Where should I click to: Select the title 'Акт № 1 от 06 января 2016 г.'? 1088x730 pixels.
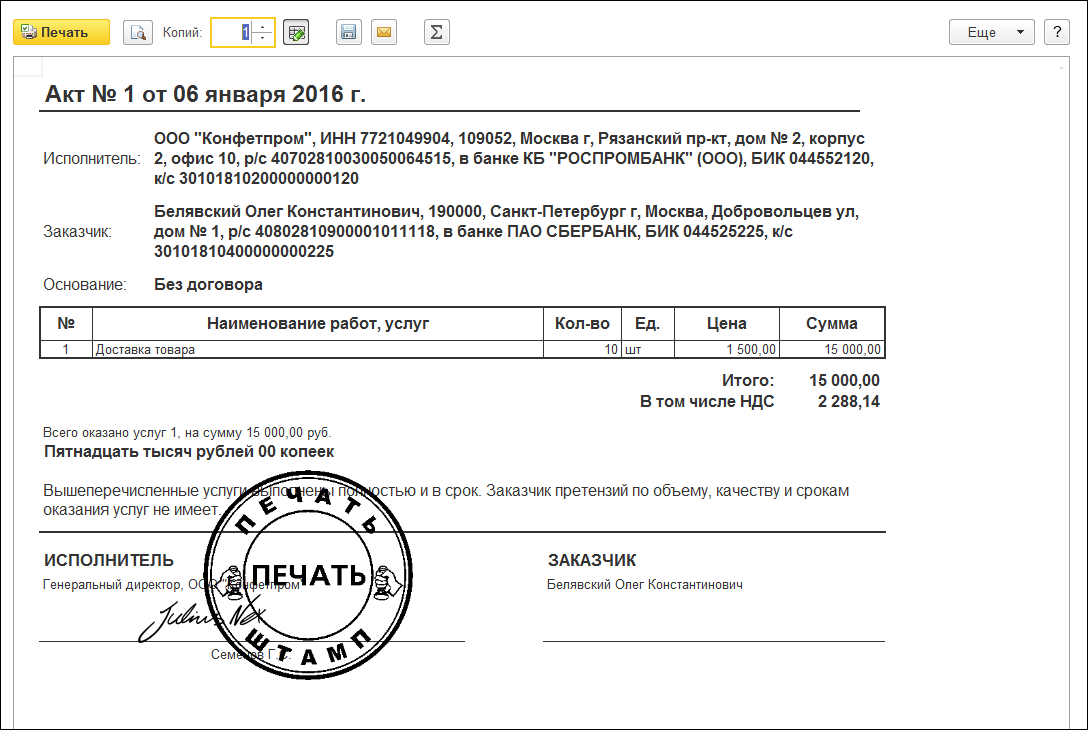(205, 94)
